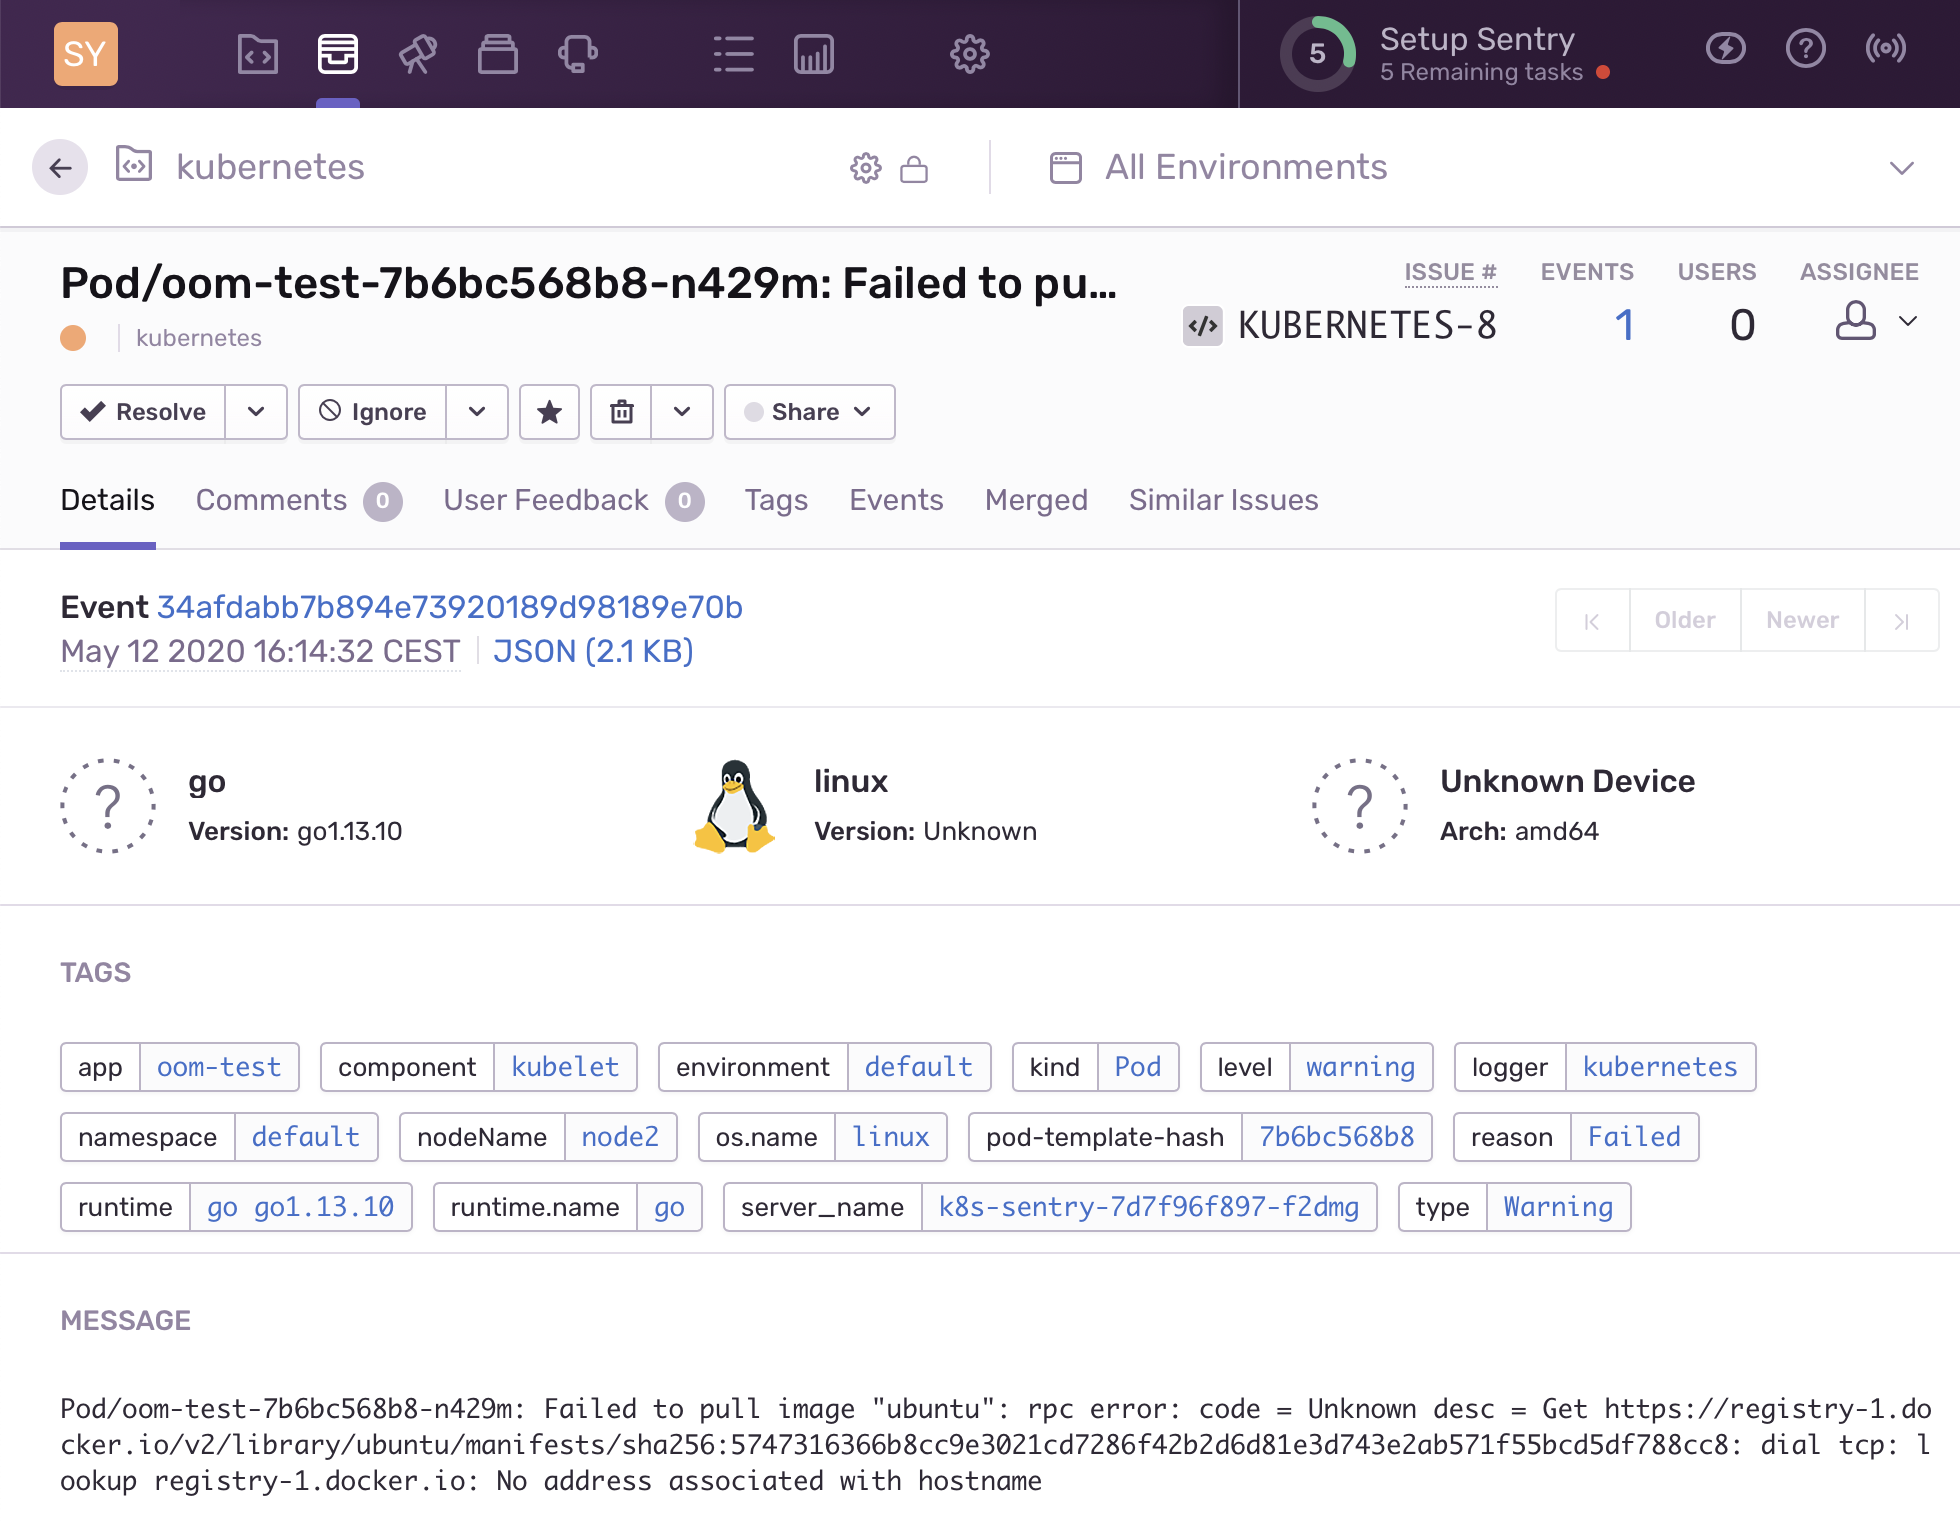Switch to the Comments tab

(271, 500)
